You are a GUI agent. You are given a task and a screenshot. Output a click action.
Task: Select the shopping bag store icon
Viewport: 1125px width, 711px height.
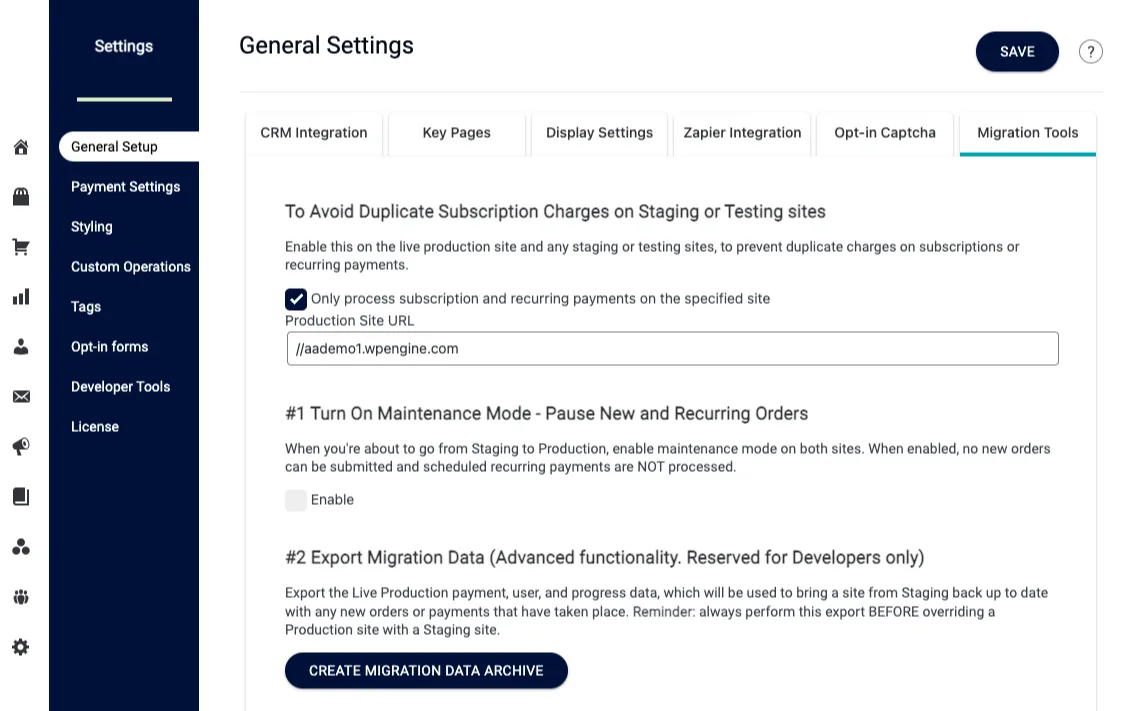(21, 197)
